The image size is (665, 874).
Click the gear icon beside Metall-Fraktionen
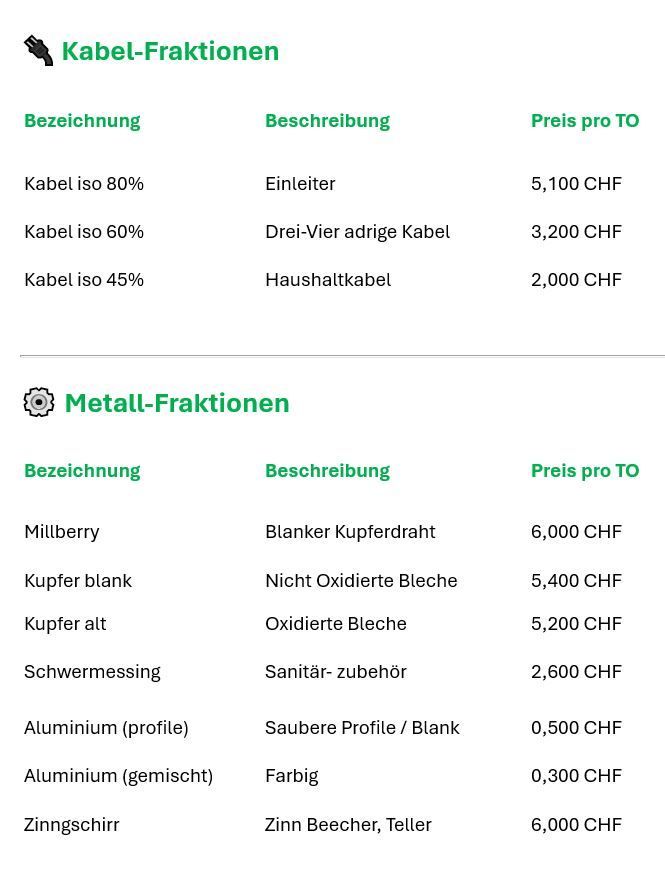[39, 402]
